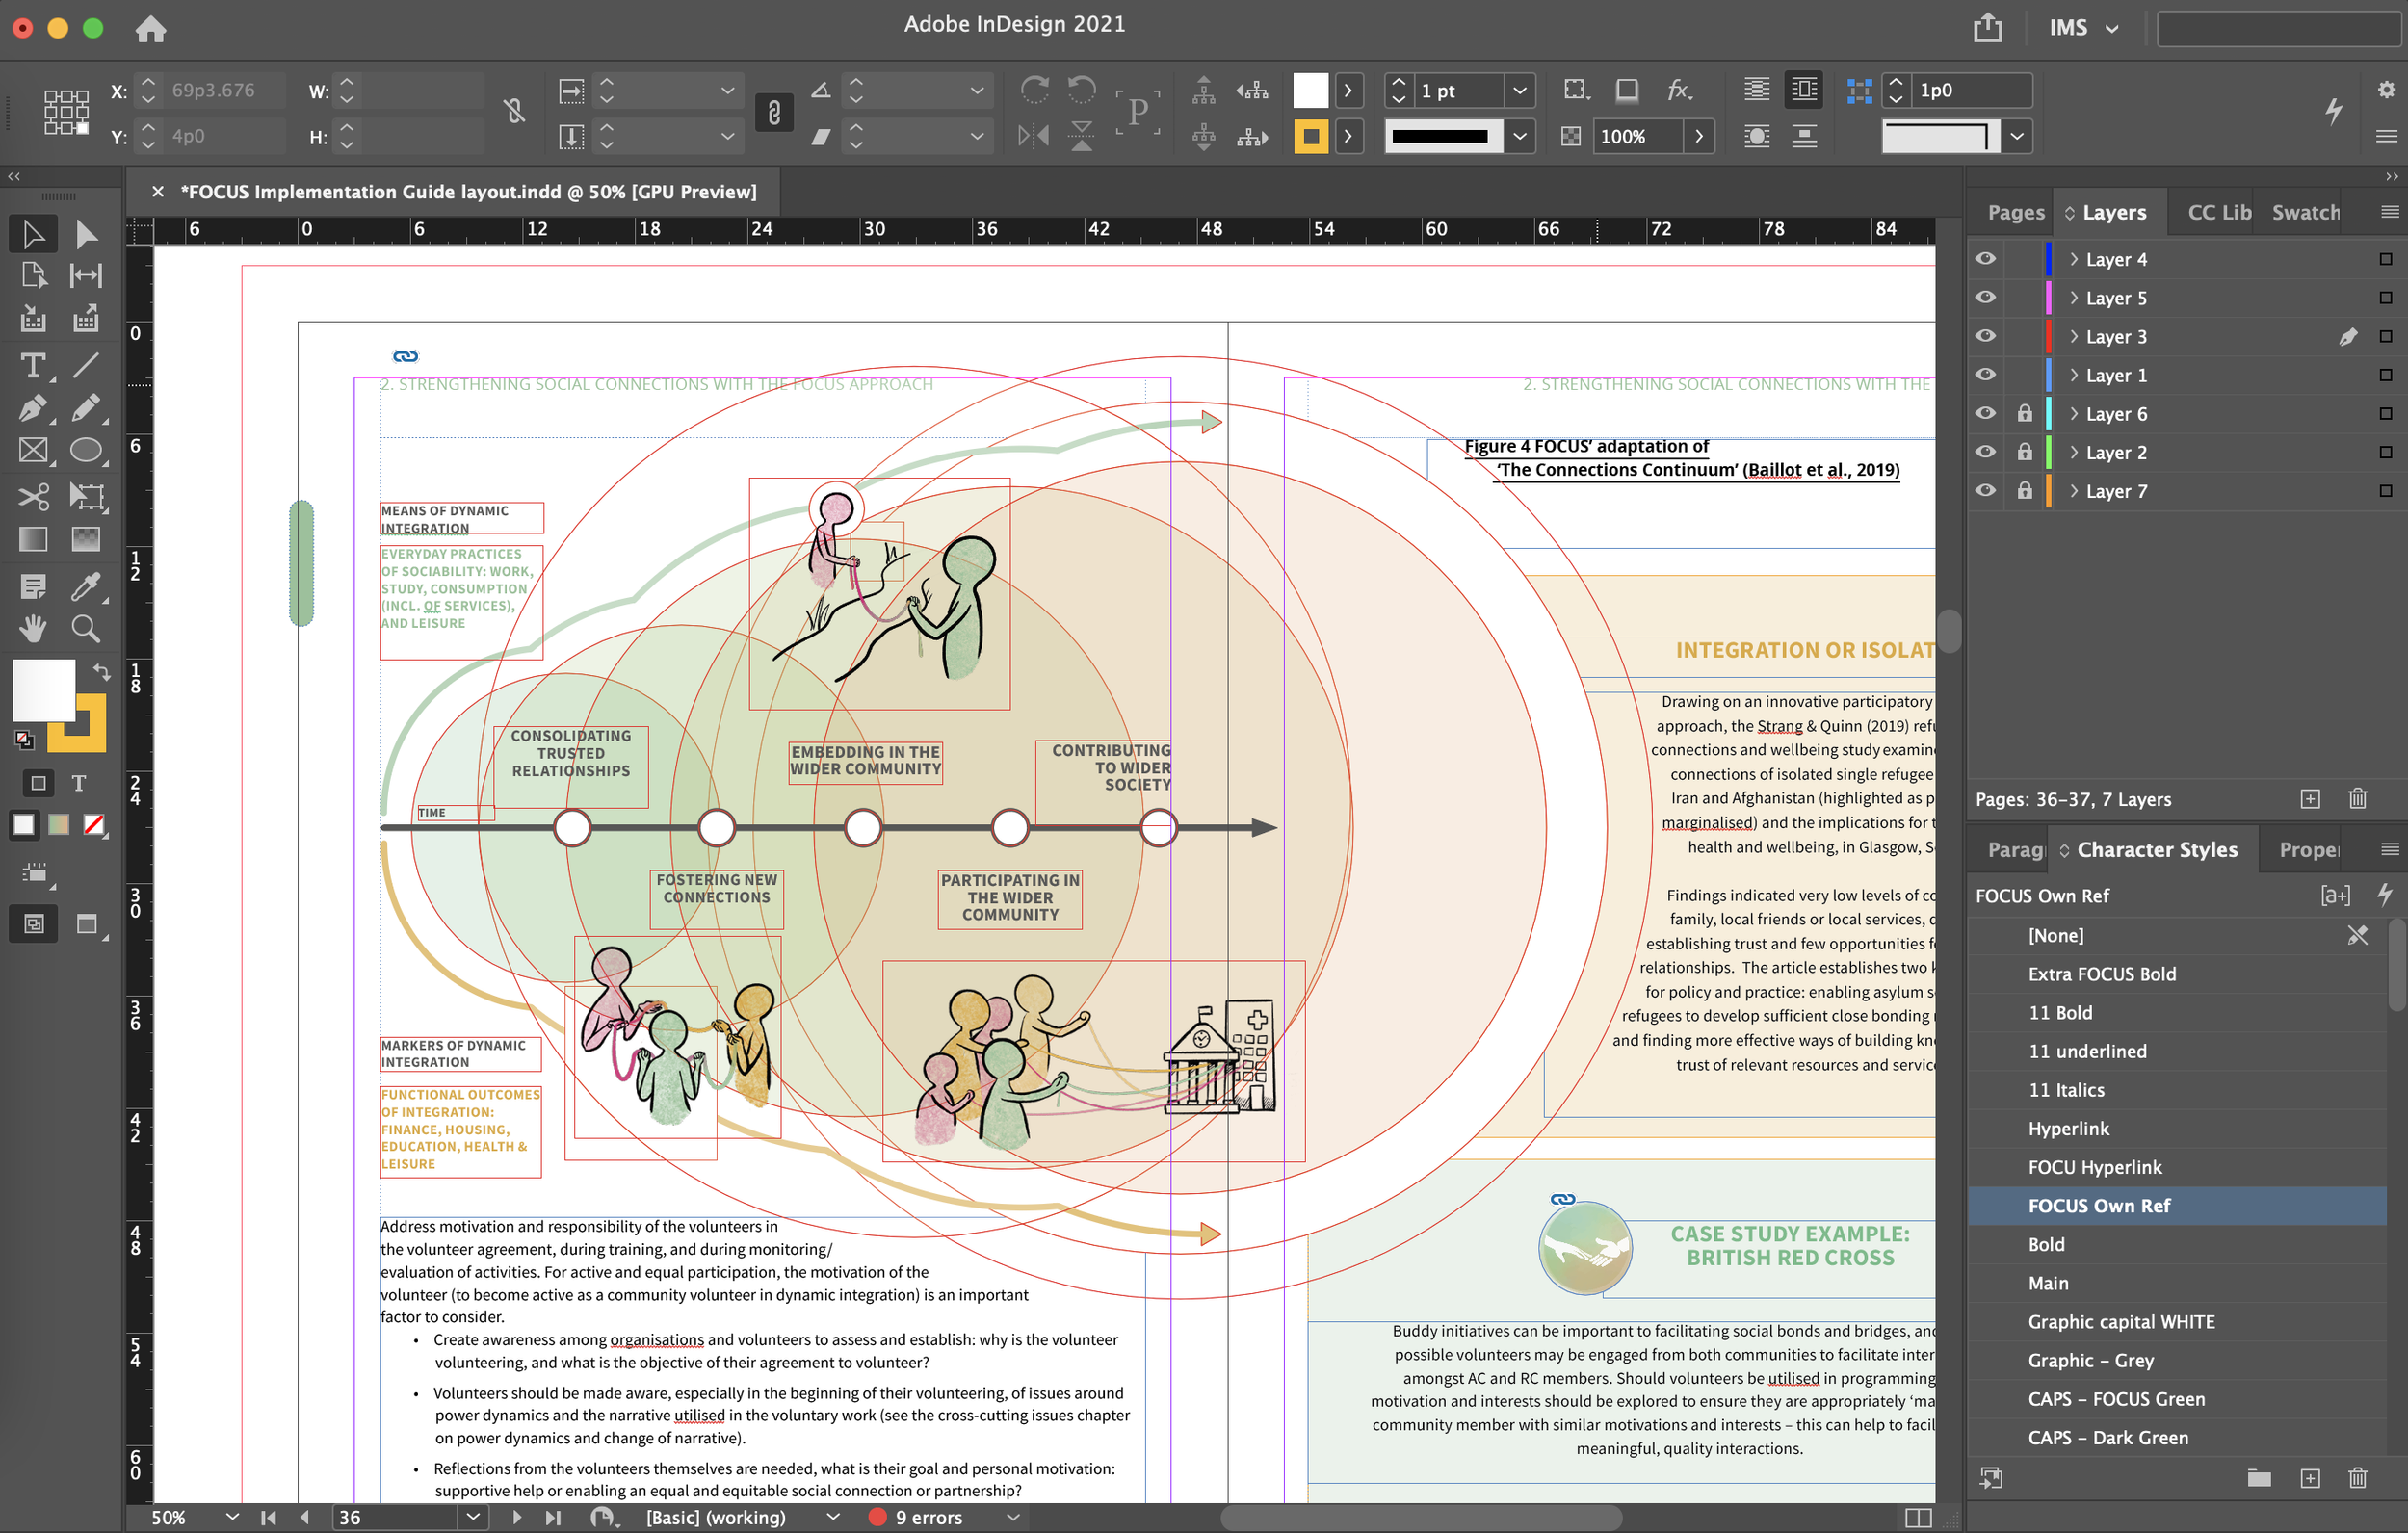Open the 9 errors preflight status
The image size is (2408, 1533).
928,1517
